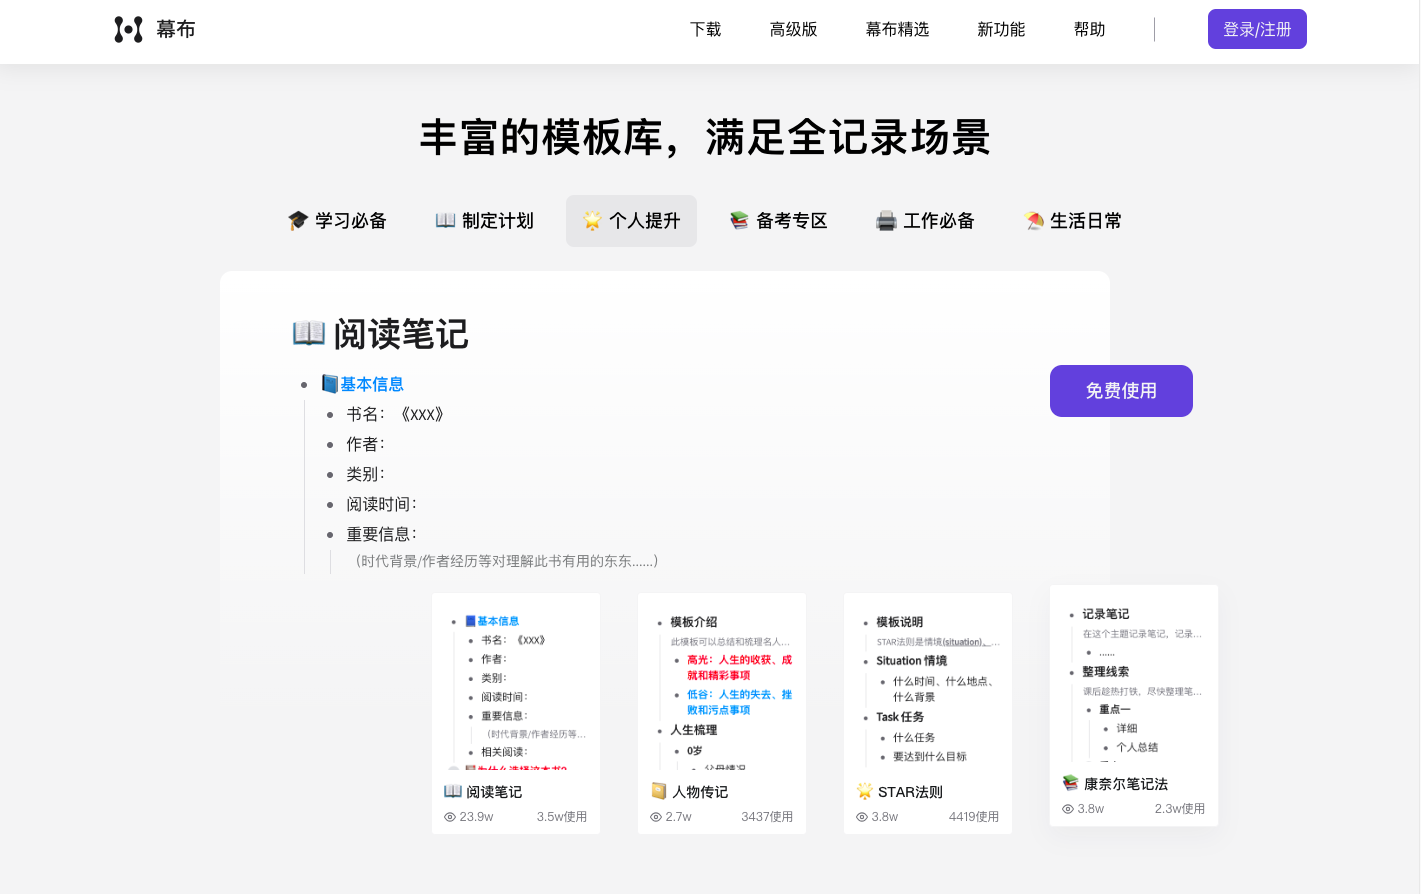Open the 帮助 menu item

click(x=1089, y=29)
